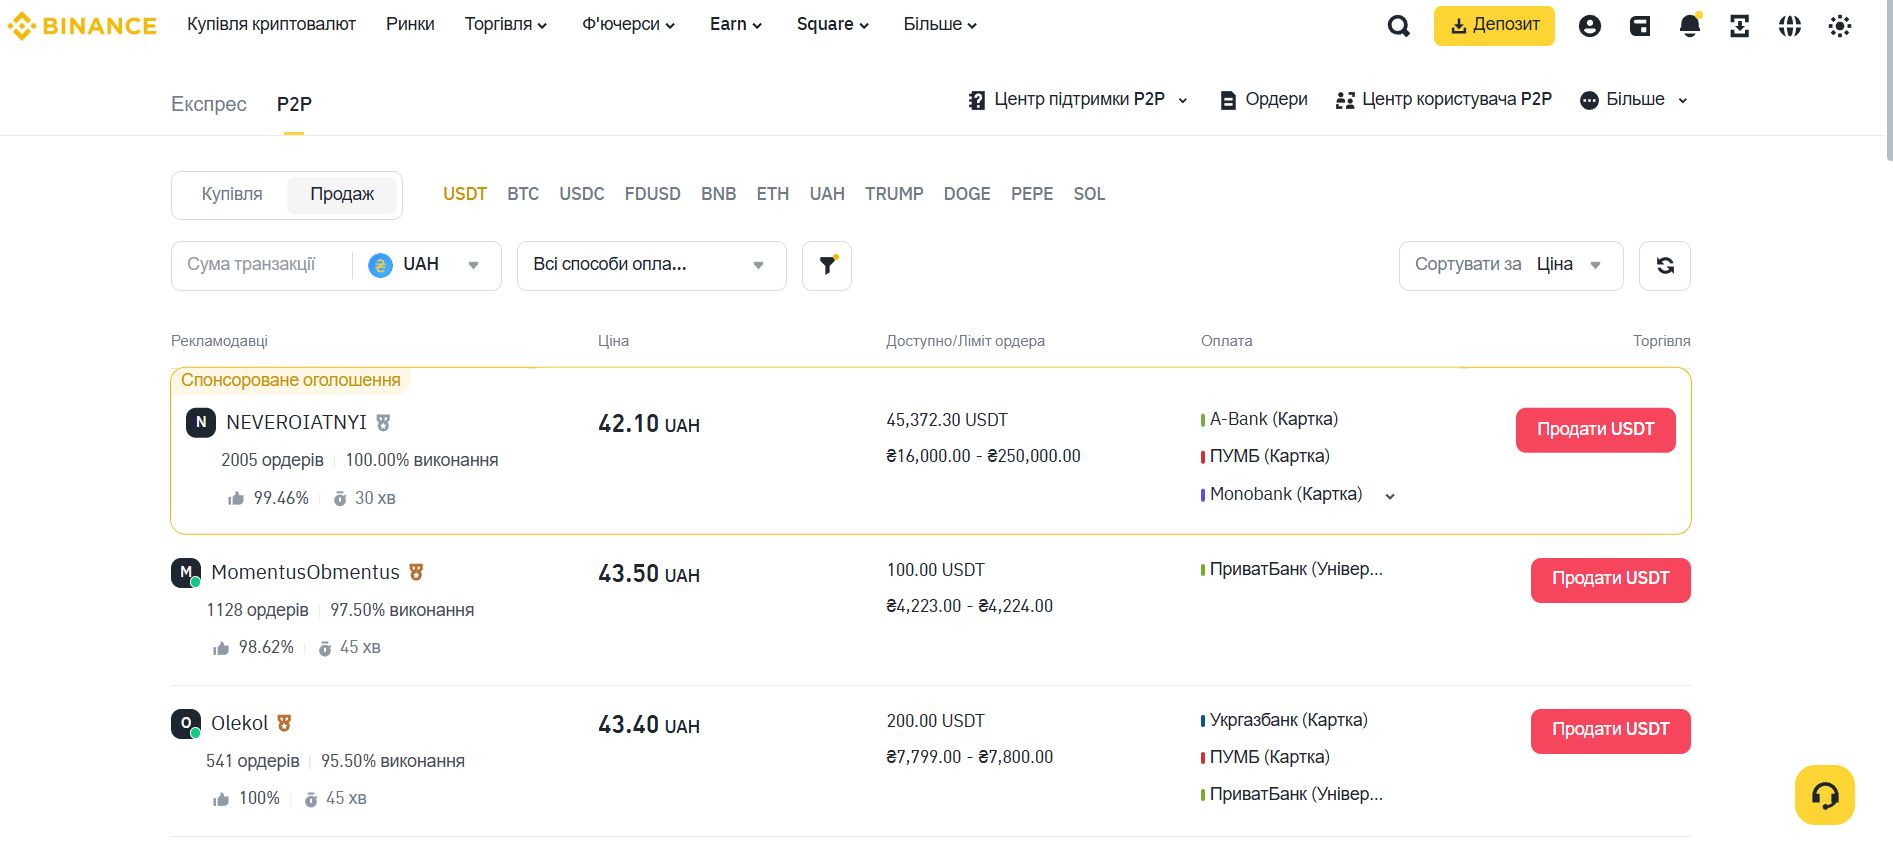
Task: Select the USDC crypto tab
Action: pos(582,194)
